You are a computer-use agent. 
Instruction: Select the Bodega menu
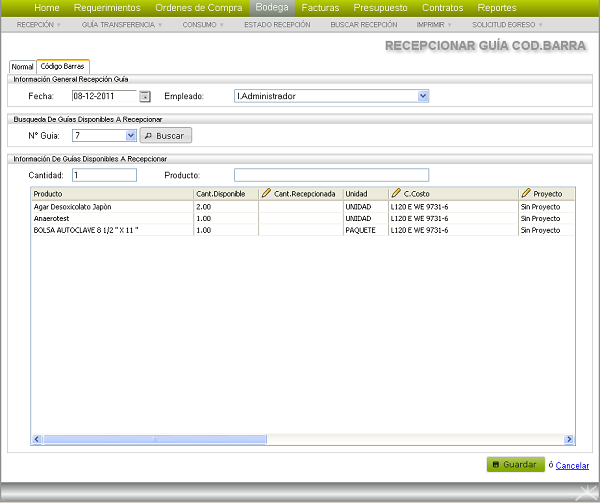pyautogui.click(x=272, y=8)
